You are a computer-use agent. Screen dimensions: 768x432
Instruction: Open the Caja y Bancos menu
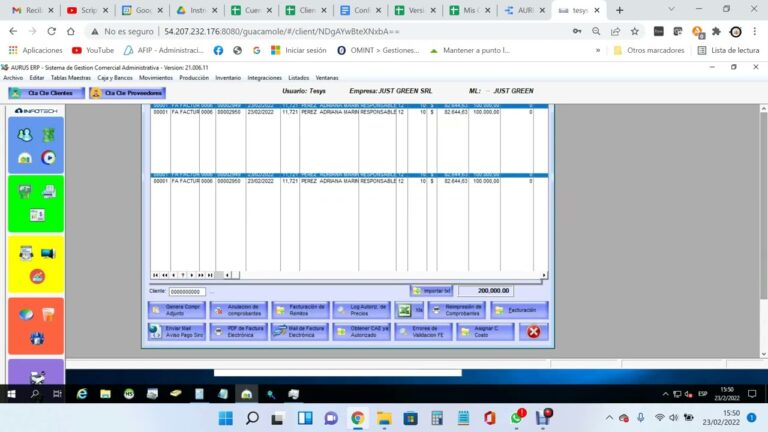[115, 78]
